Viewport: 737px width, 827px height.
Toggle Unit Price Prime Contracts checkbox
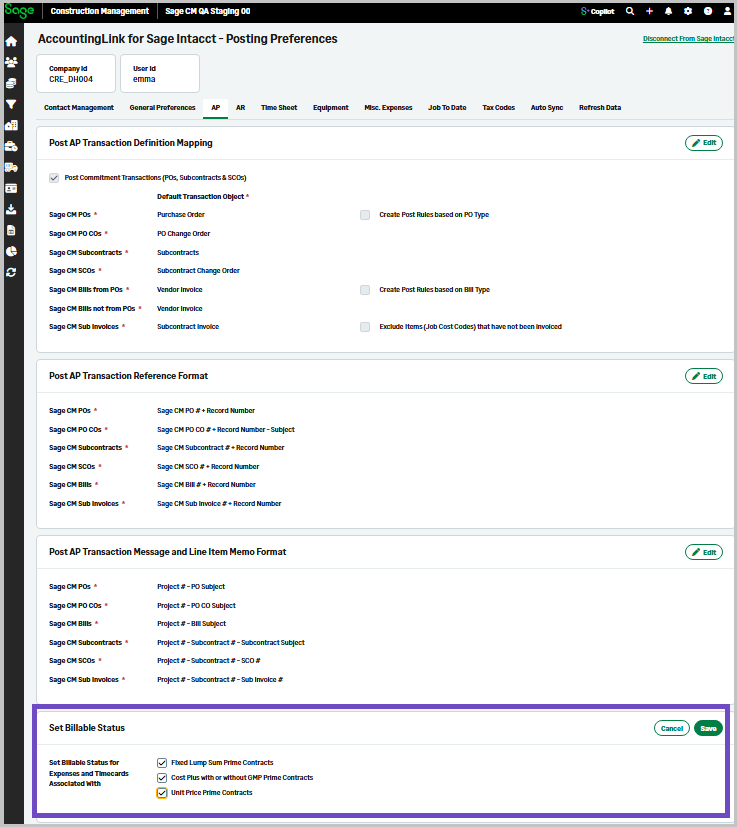[162, 793]
